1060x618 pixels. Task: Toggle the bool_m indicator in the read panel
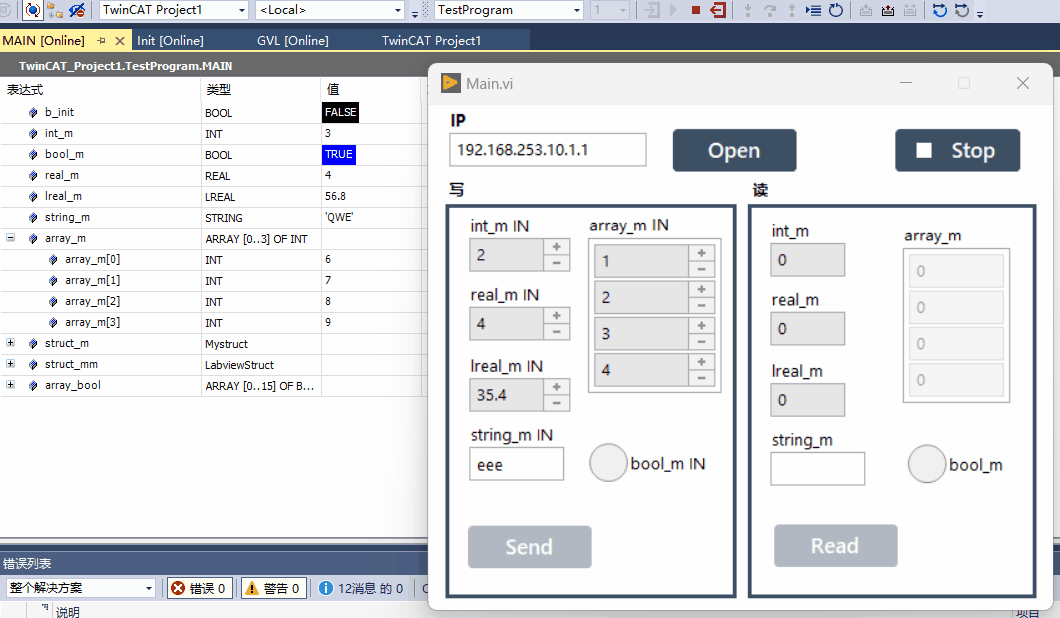point(926,463)
